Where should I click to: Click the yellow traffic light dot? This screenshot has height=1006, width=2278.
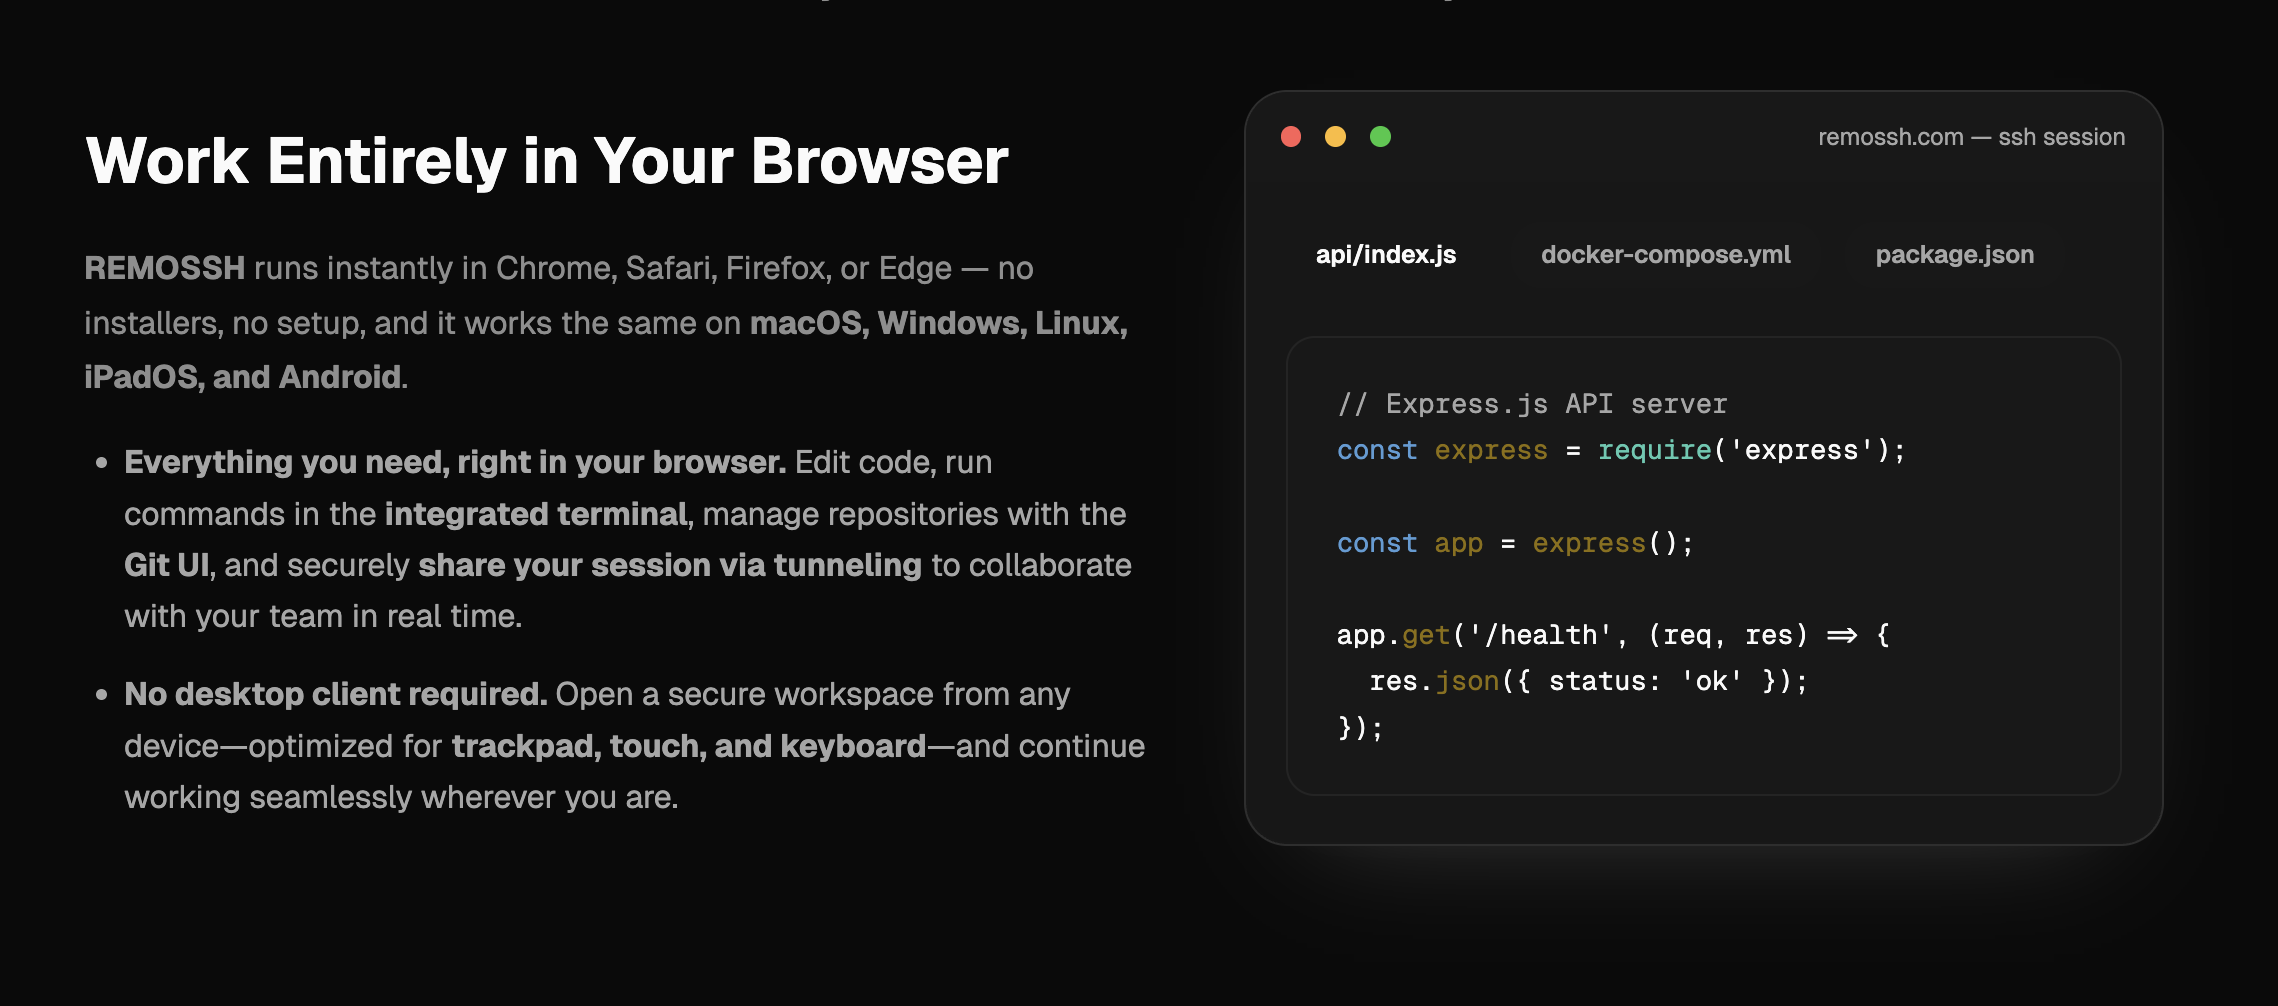[1334, 137]
